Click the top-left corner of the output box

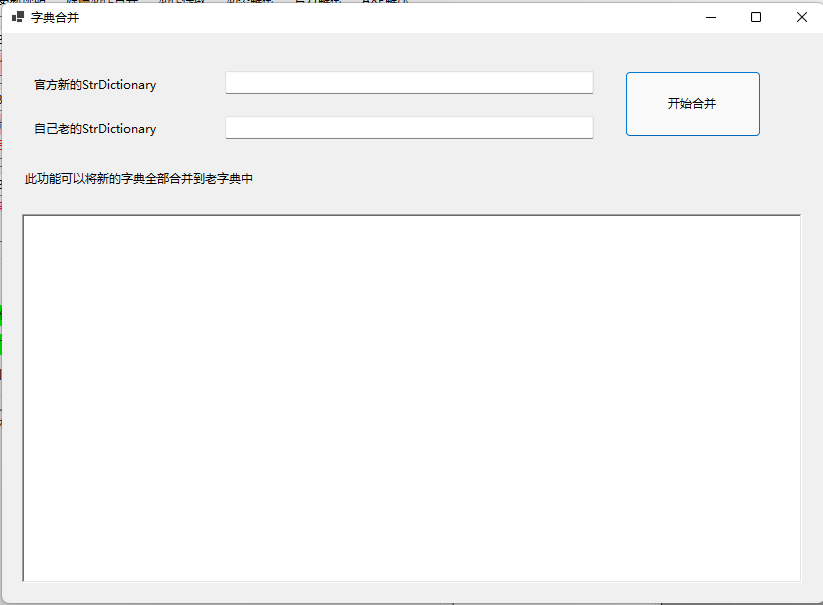[x=28, y=220]
